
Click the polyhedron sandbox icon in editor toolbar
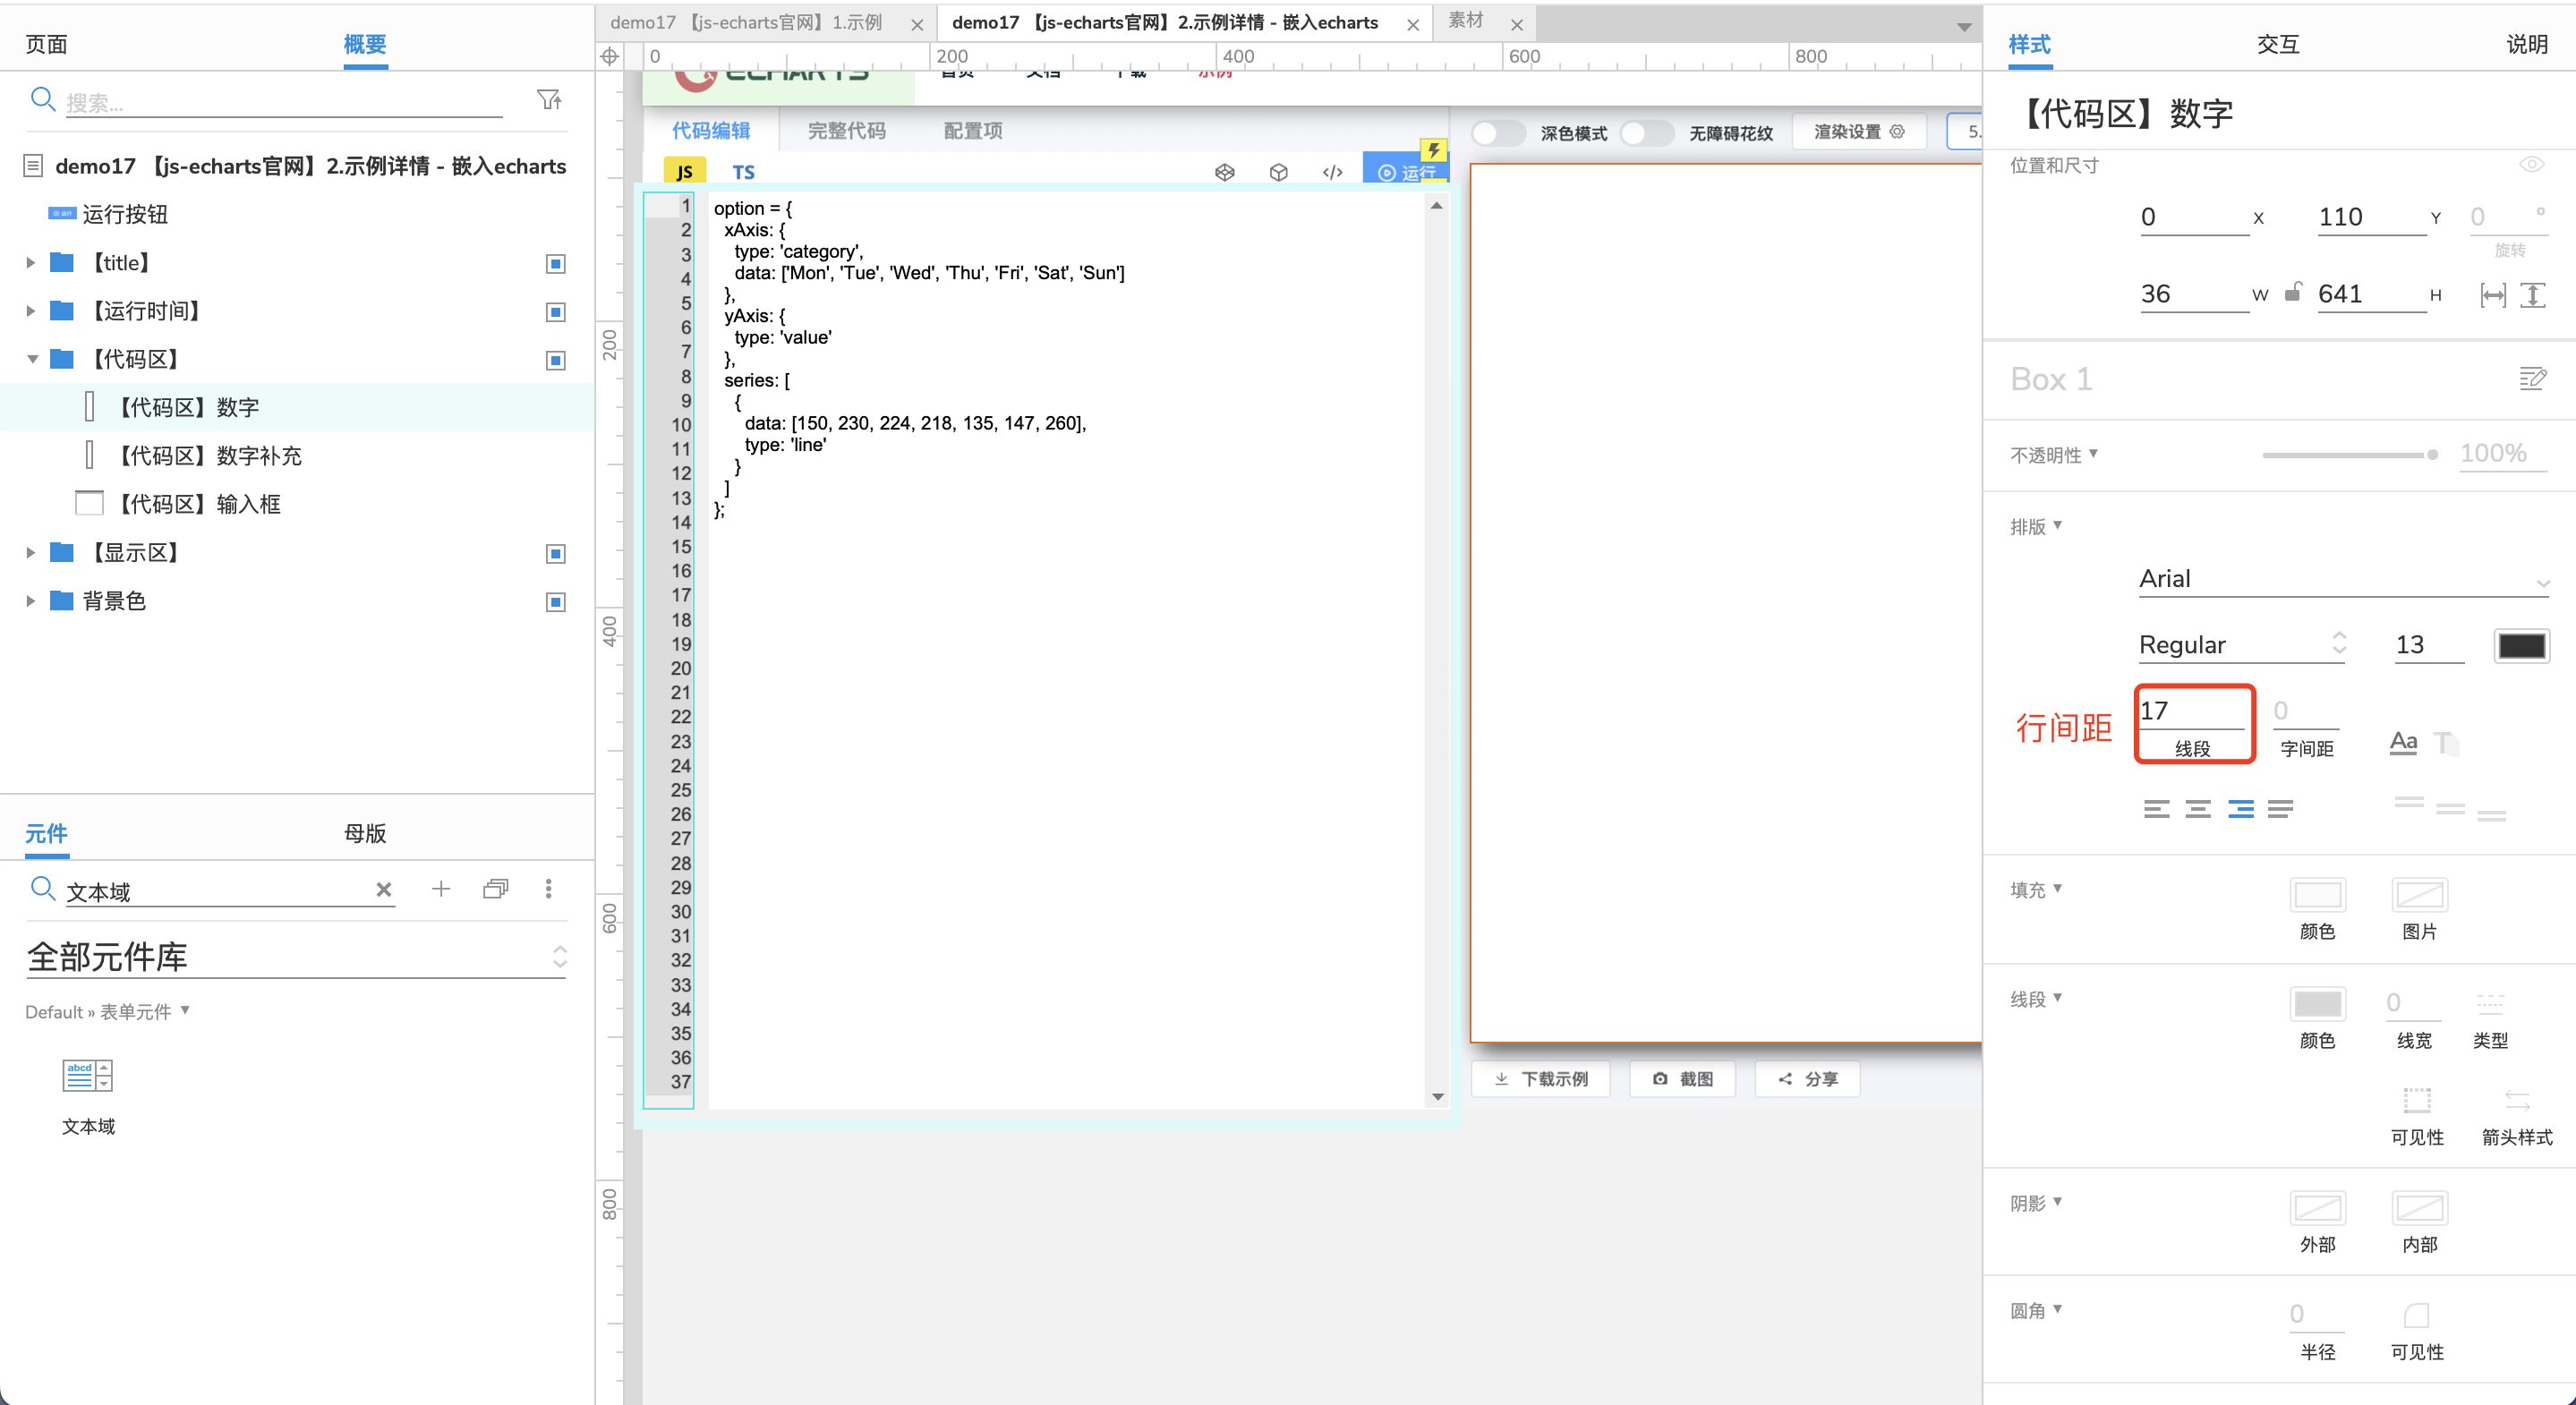coord(1224,172)
